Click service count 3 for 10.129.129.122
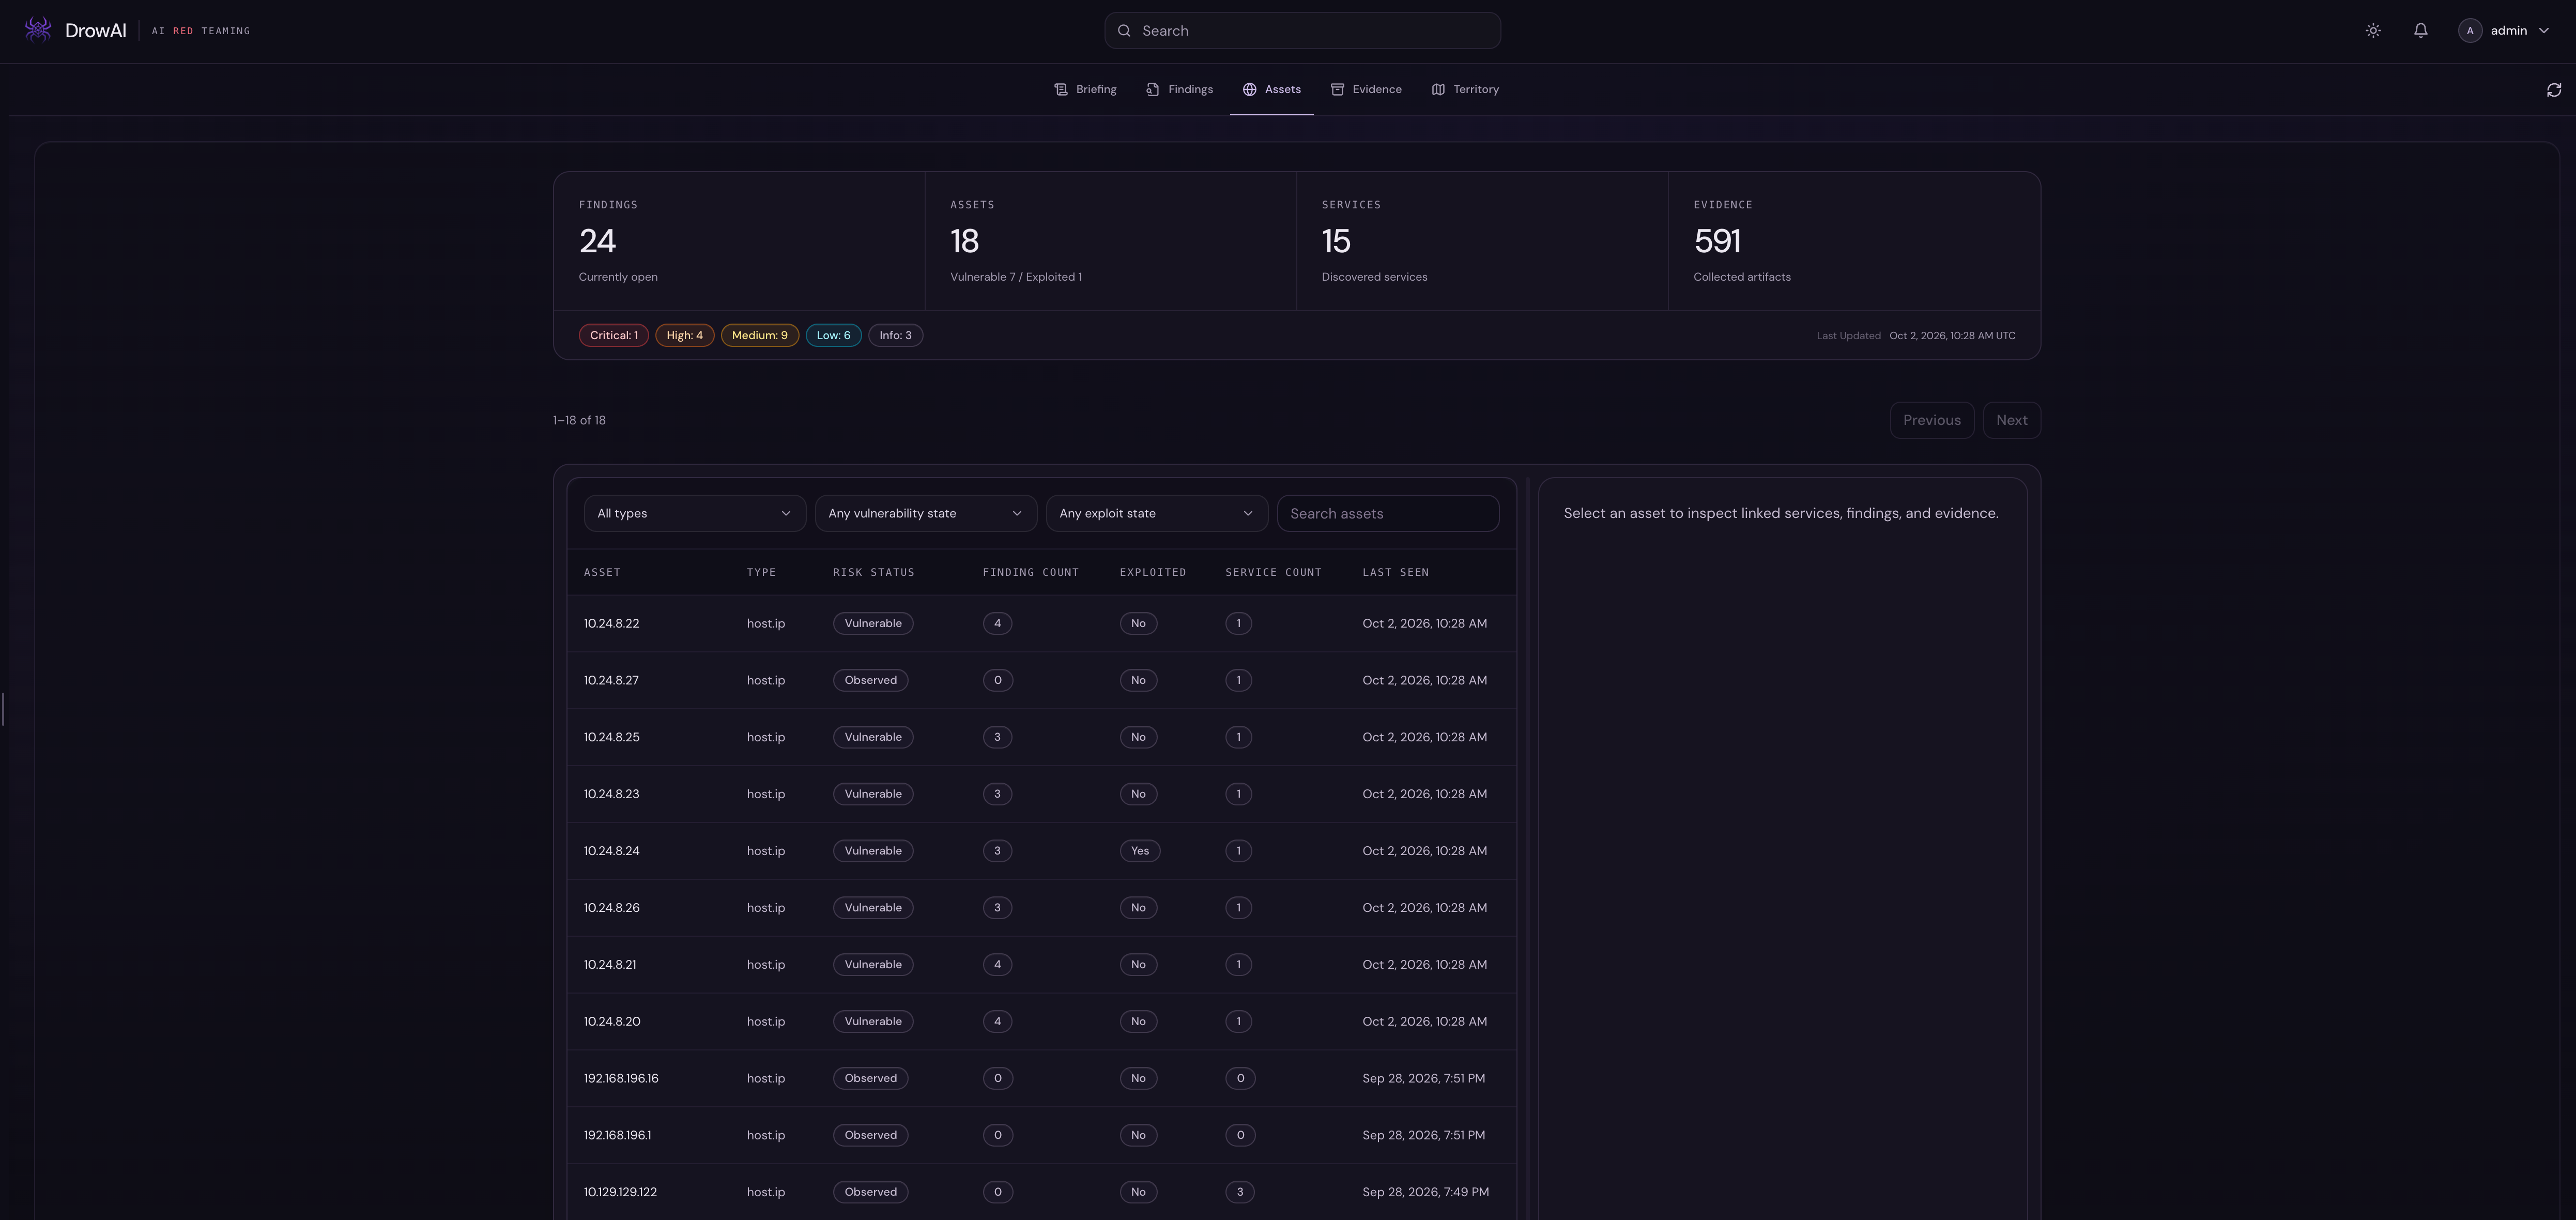The width and height of the screenshot is (2576, 1220). pyautogui.click(x=1239, y=1192)
